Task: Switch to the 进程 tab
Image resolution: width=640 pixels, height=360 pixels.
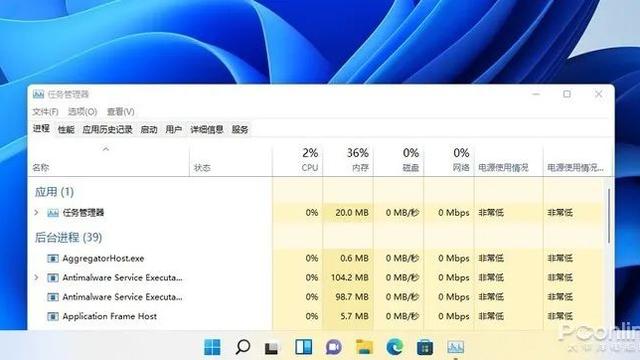Action: click(x=41, y=129)
